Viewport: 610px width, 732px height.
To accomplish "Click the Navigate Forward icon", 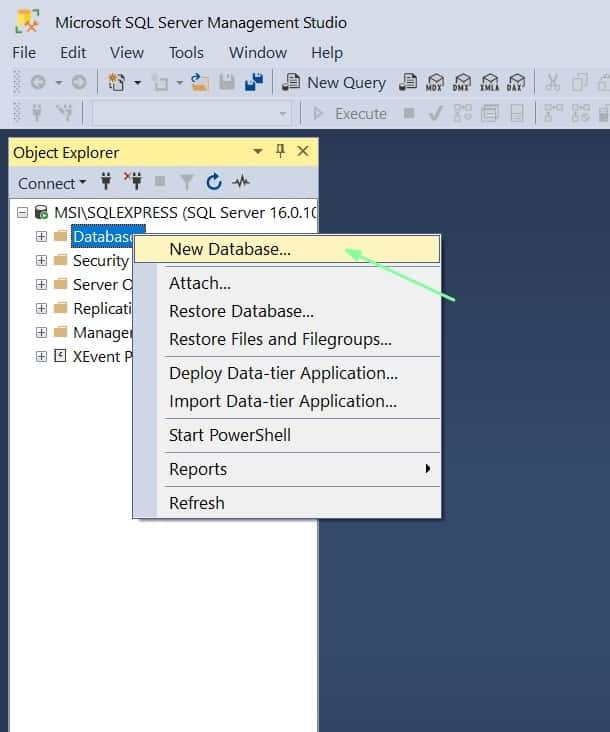I will coord(79,83).
